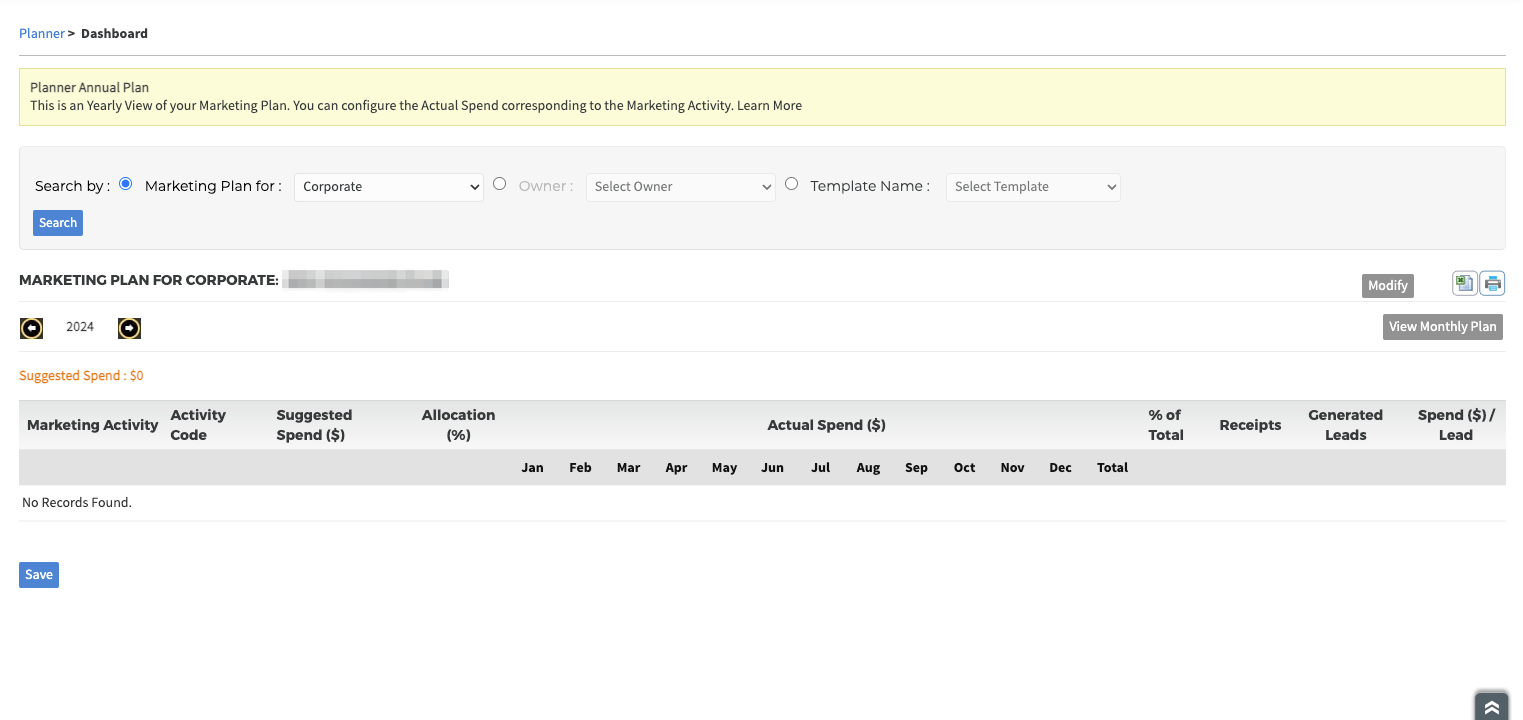Go to next year arrow icon

(129, 328)
